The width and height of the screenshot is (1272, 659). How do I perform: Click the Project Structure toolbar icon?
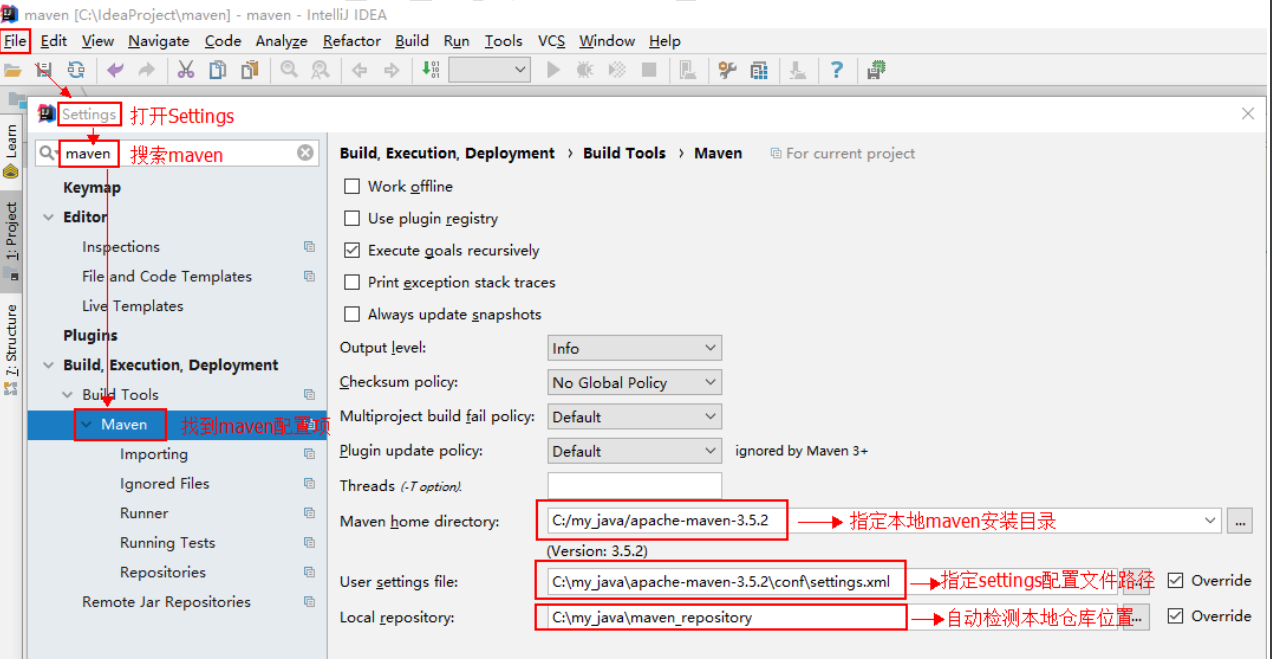click(759, 70)
